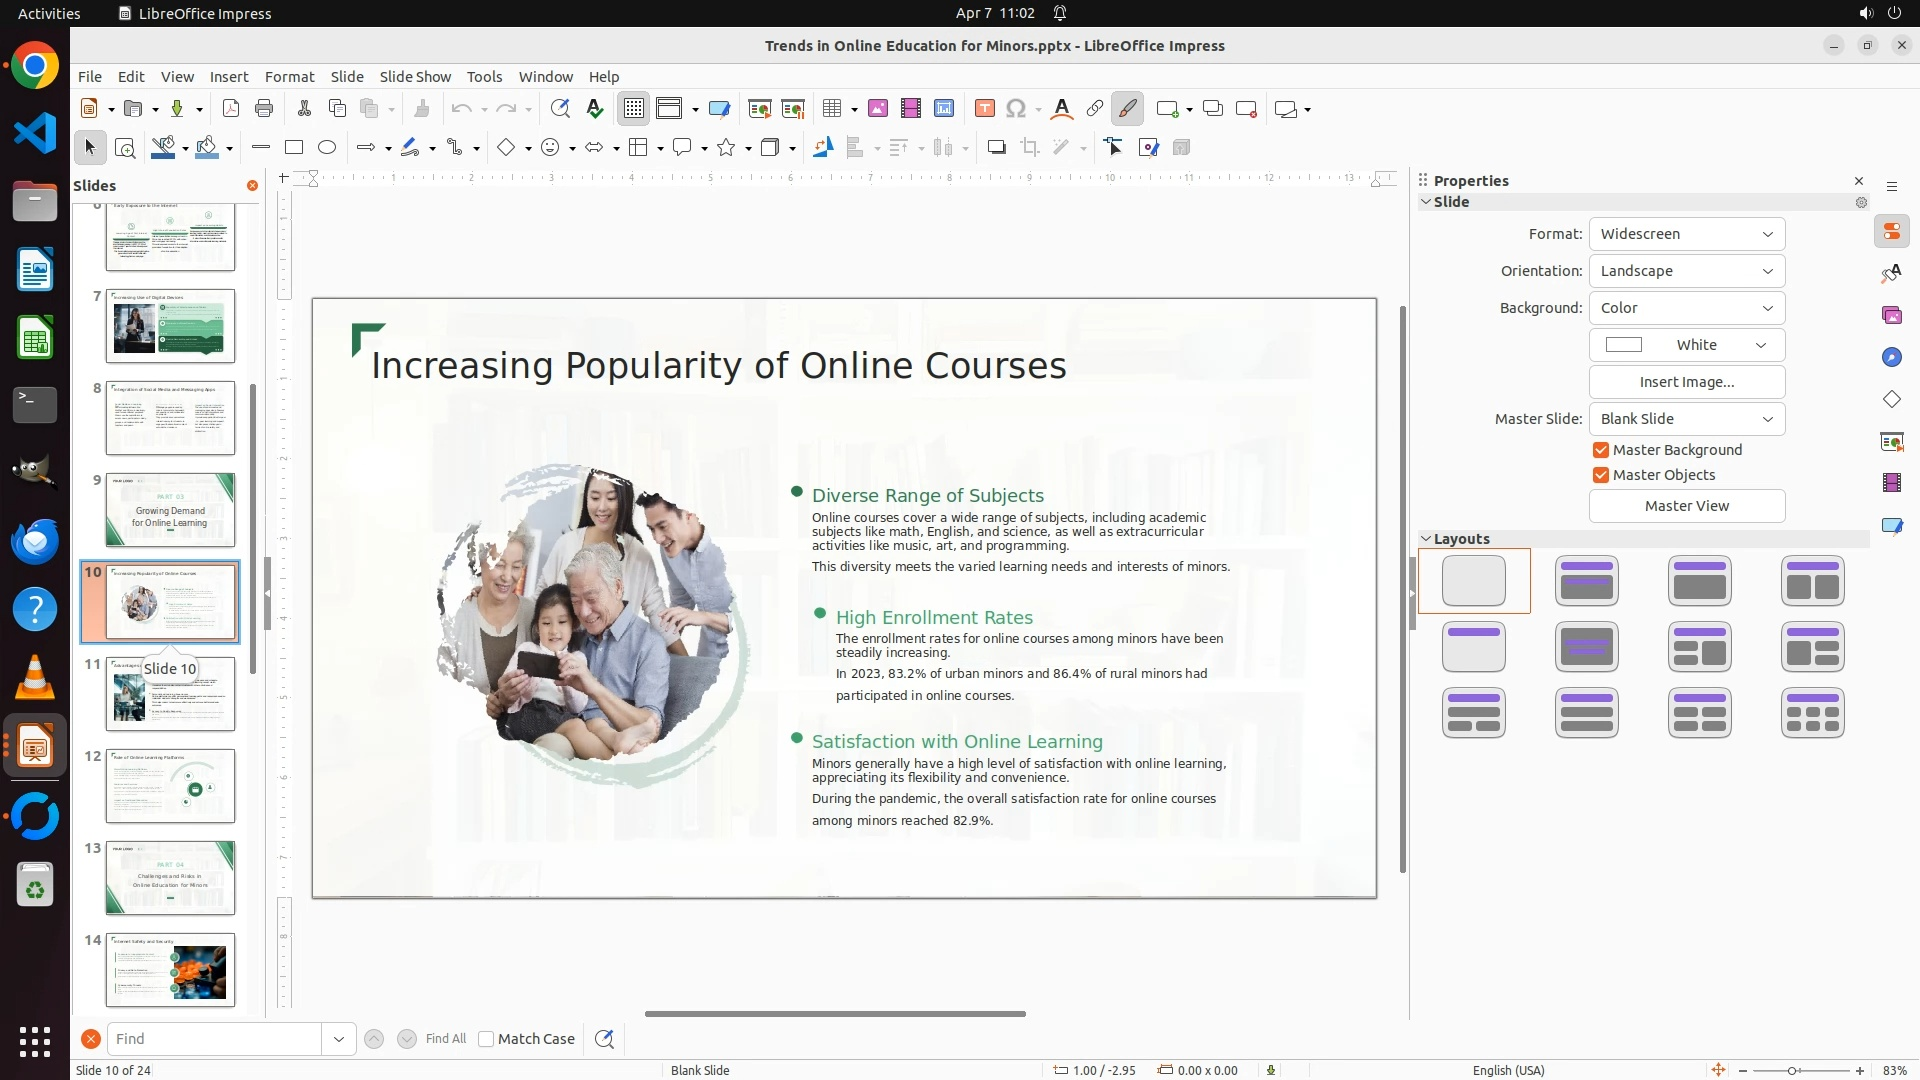
Task: Select the Rectangle drawing tool
Action: click(x=294, y=148)
